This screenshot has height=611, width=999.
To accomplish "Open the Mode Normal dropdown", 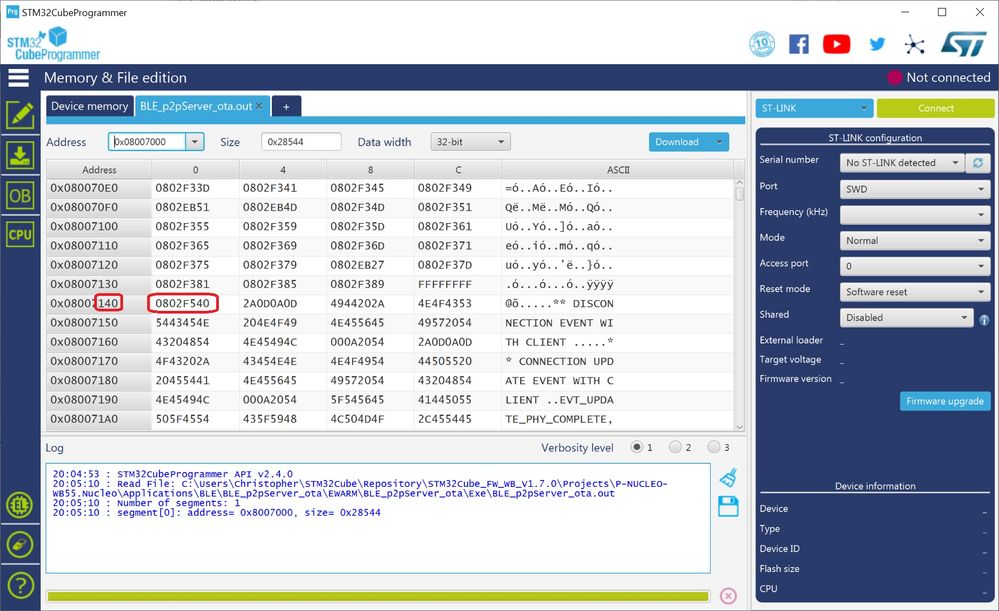I will (914, 241).
